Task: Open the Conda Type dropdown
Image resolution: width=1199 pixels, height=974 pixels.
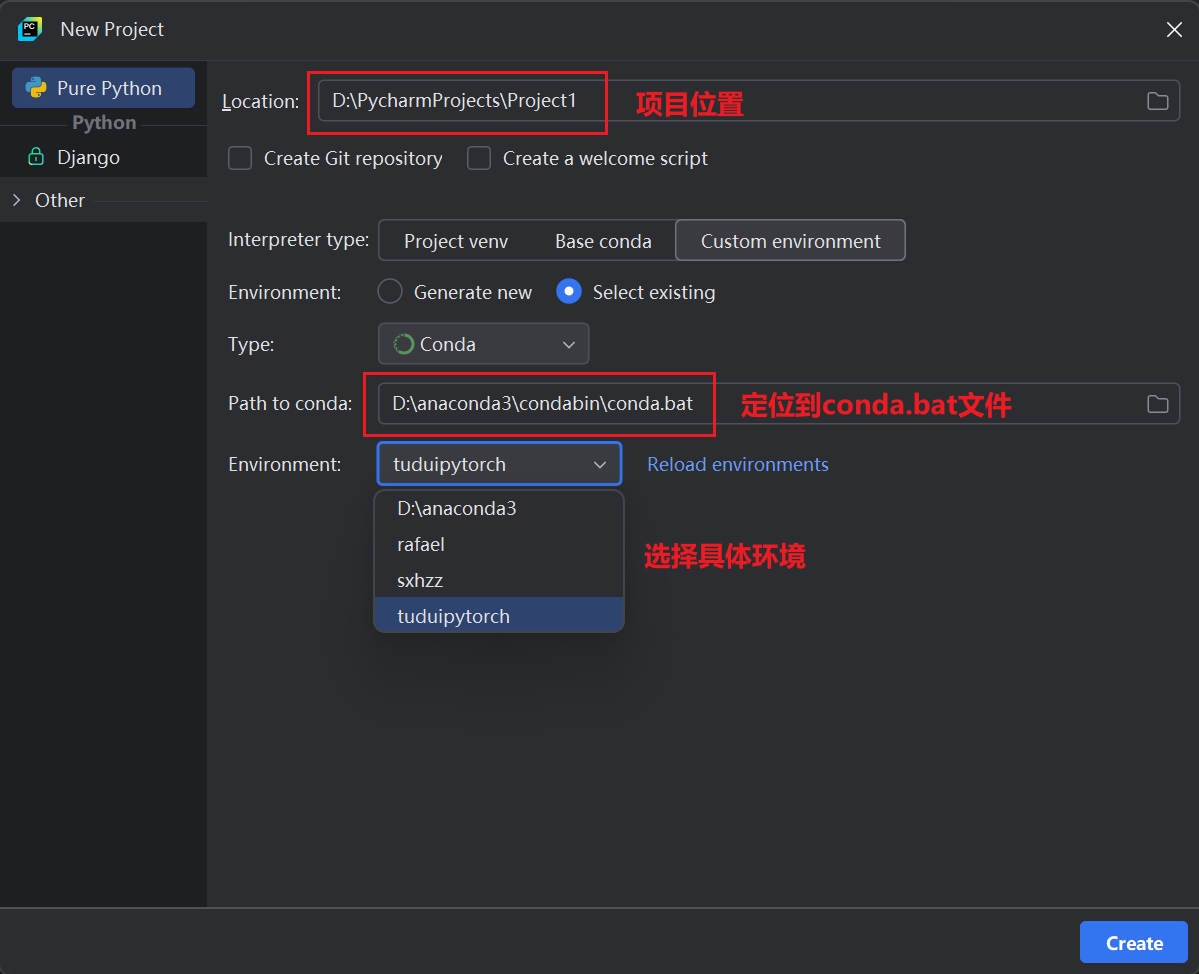Action: point(483,344)
